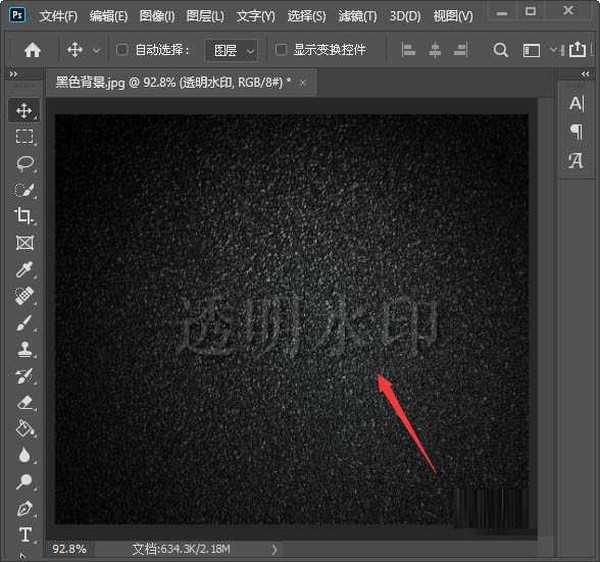Select the Rectangular Marquee tool
This screenshot has width=600, height=562.
[25, 137]
